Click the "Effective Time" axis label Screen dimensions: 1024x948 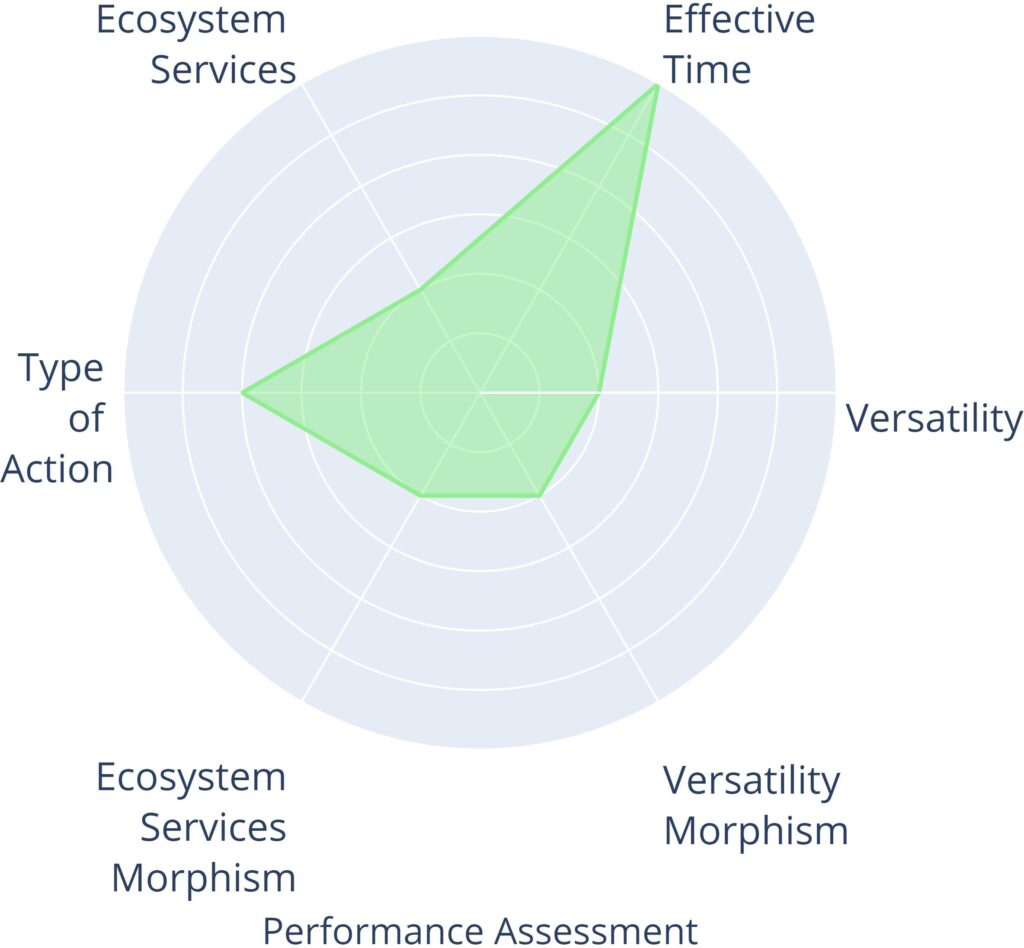pyautogui.click(x=739, y=44)
